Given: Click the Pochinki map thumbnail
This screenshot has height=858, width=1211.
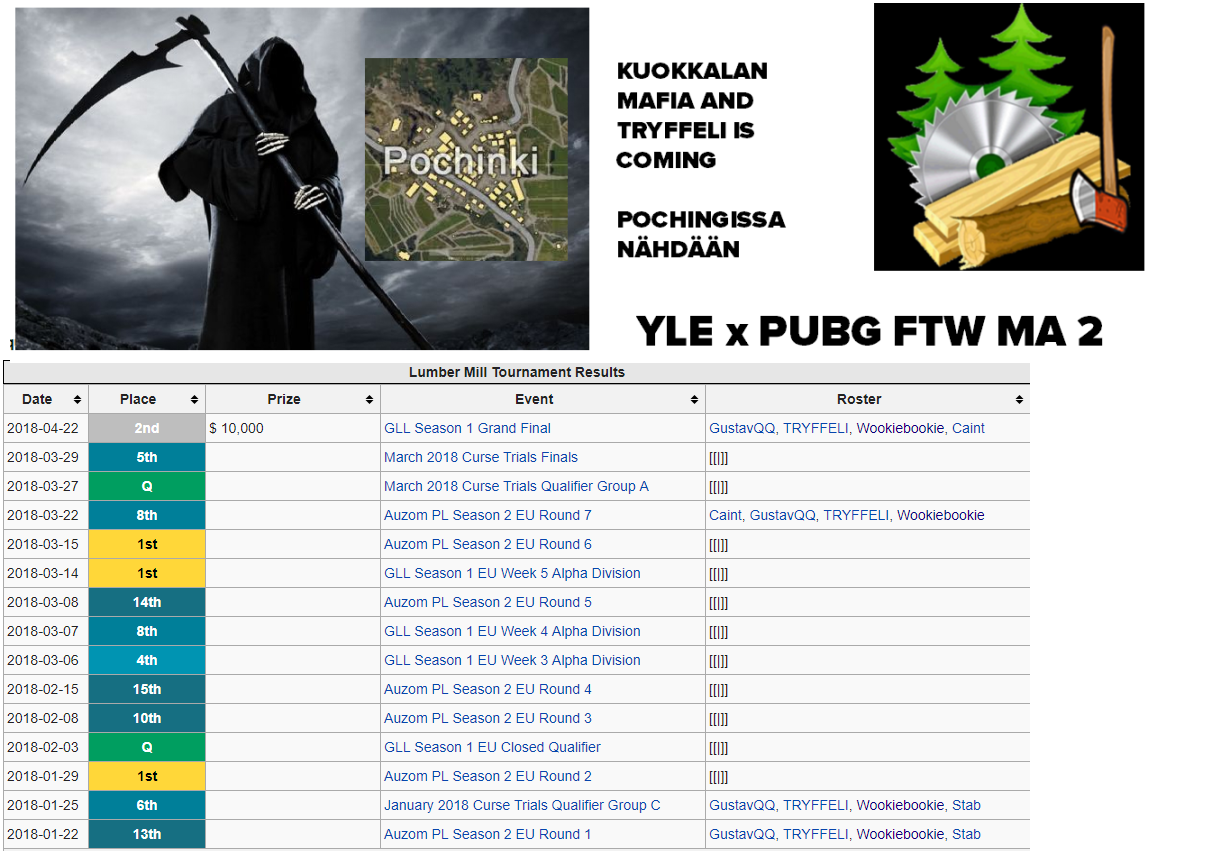Looking at the screenshot, I should coord(466,159).
